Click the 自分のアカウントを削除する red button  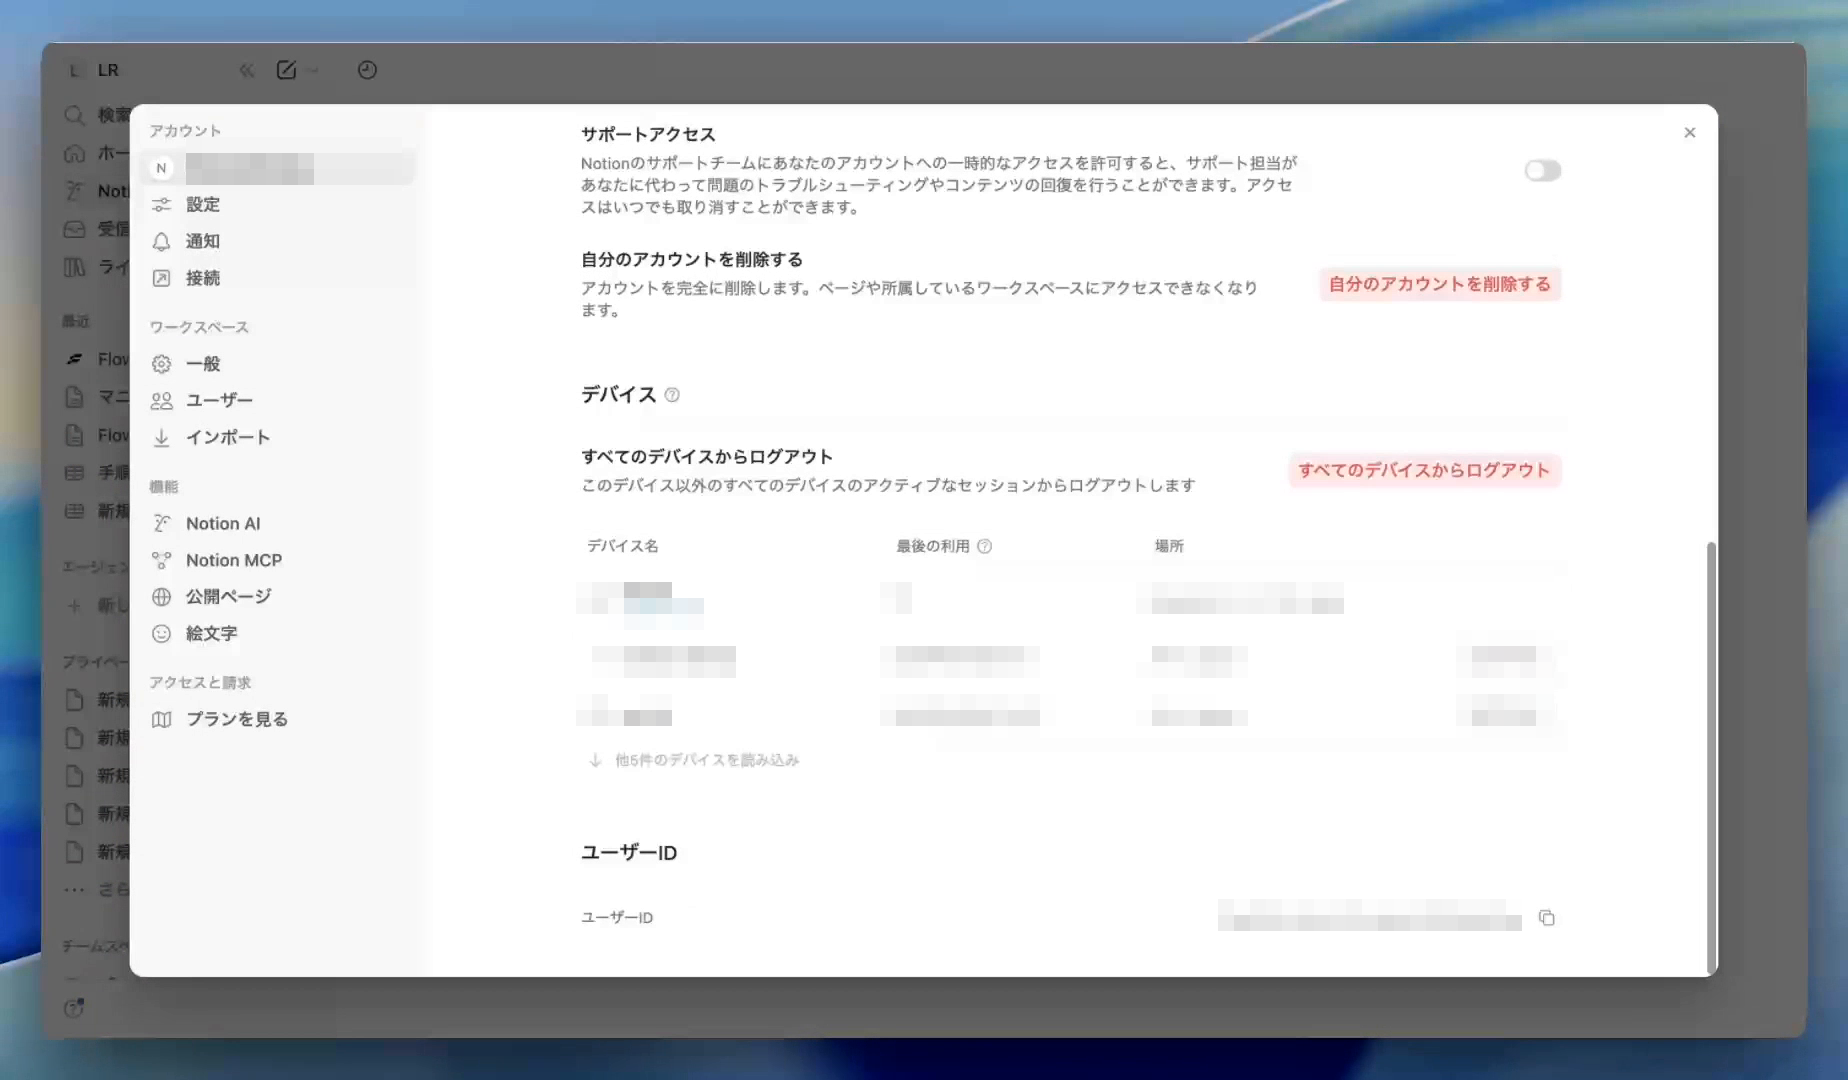1440,284
